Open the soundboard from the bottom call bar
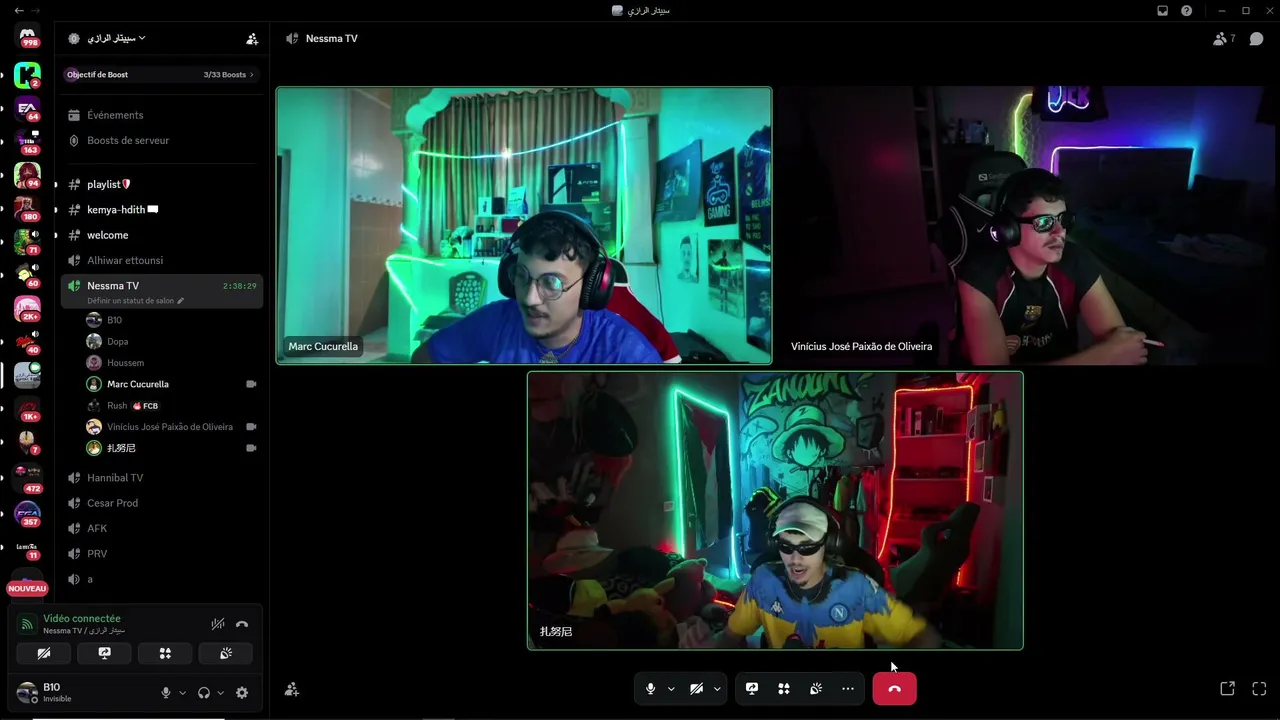The image size is (1280, 720). point(816,688)
